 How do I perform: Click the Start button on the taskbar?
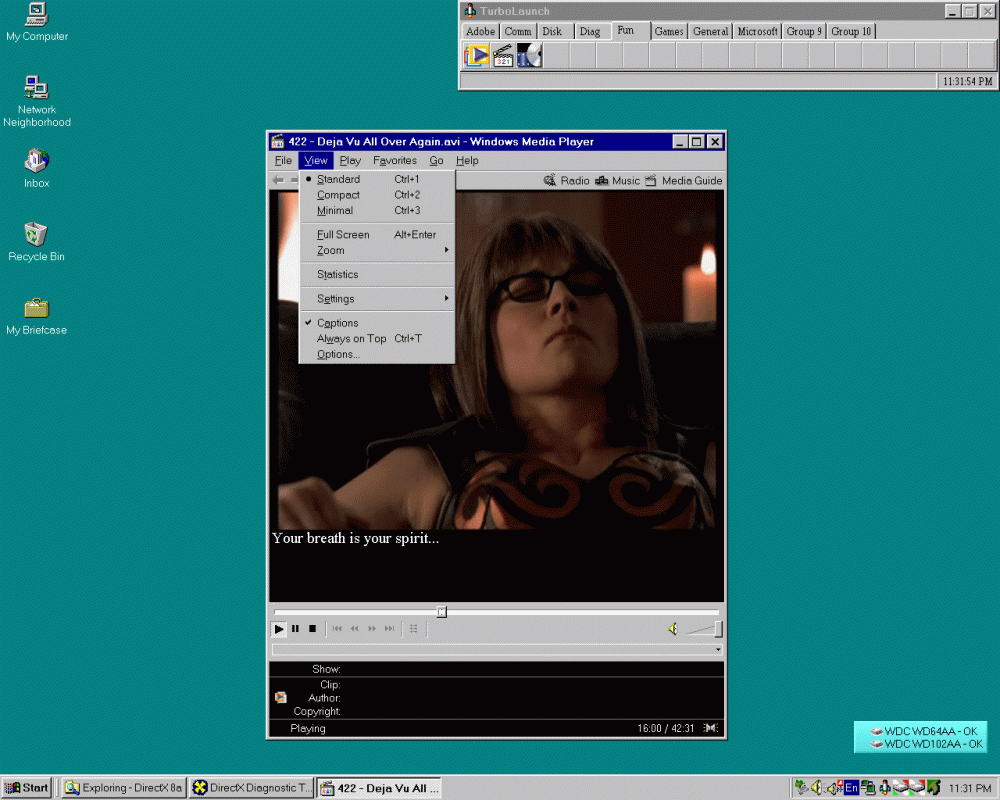pyautogui.click(x=26, y=787)
